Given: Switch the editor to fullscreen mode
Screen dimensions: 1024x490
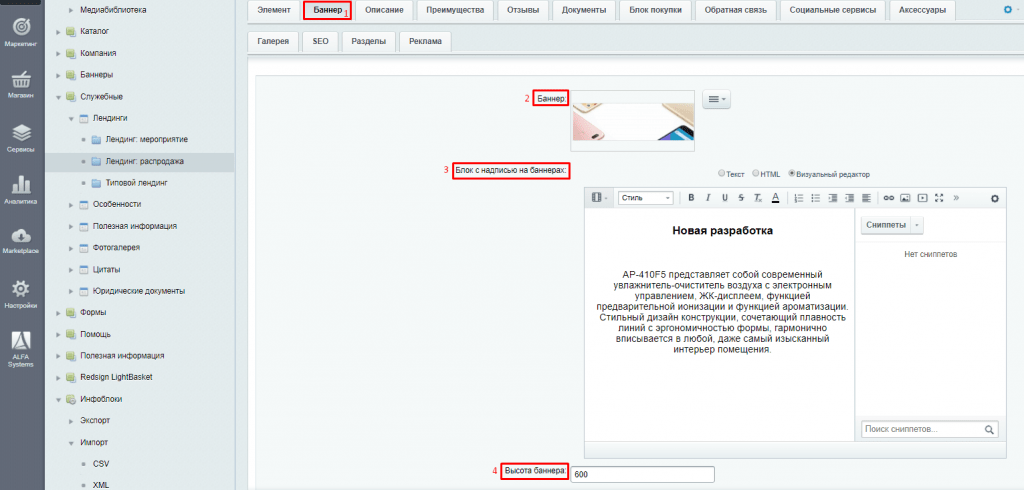Looking at the screenshot, I should (940, 198).
